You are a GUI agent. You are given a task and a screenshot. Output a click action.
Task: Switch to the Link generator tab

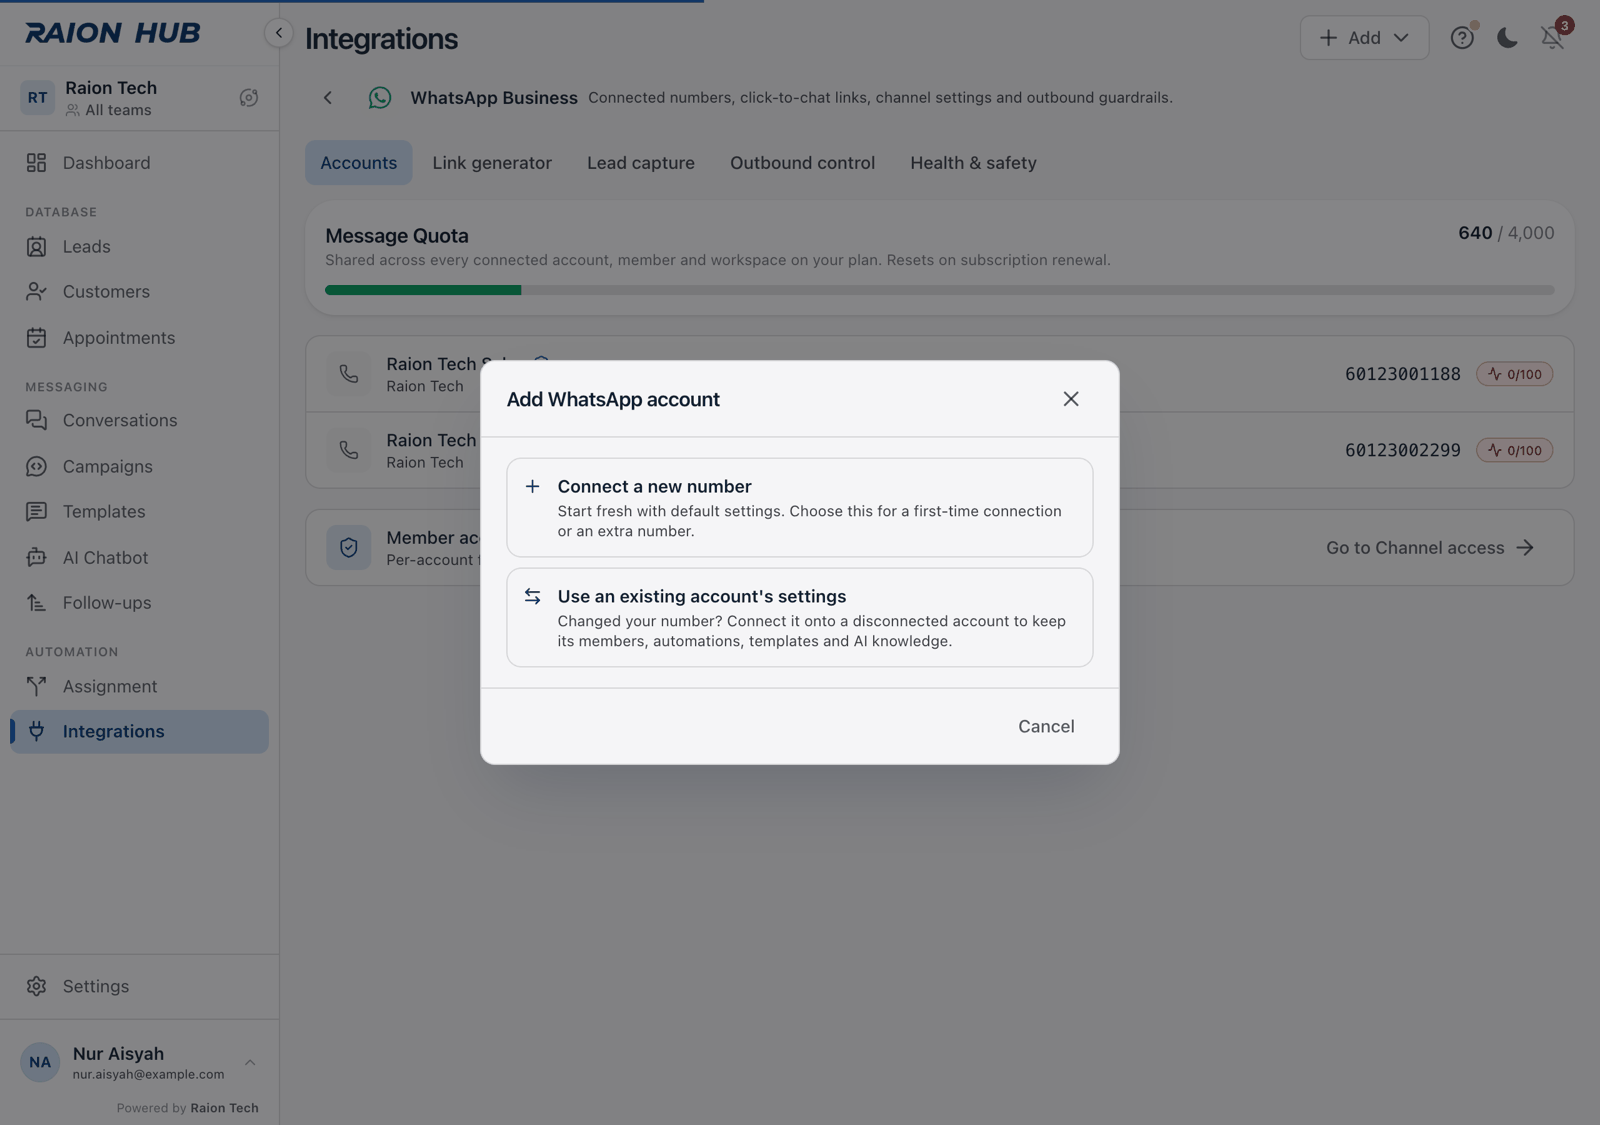(x=492, y=163)
